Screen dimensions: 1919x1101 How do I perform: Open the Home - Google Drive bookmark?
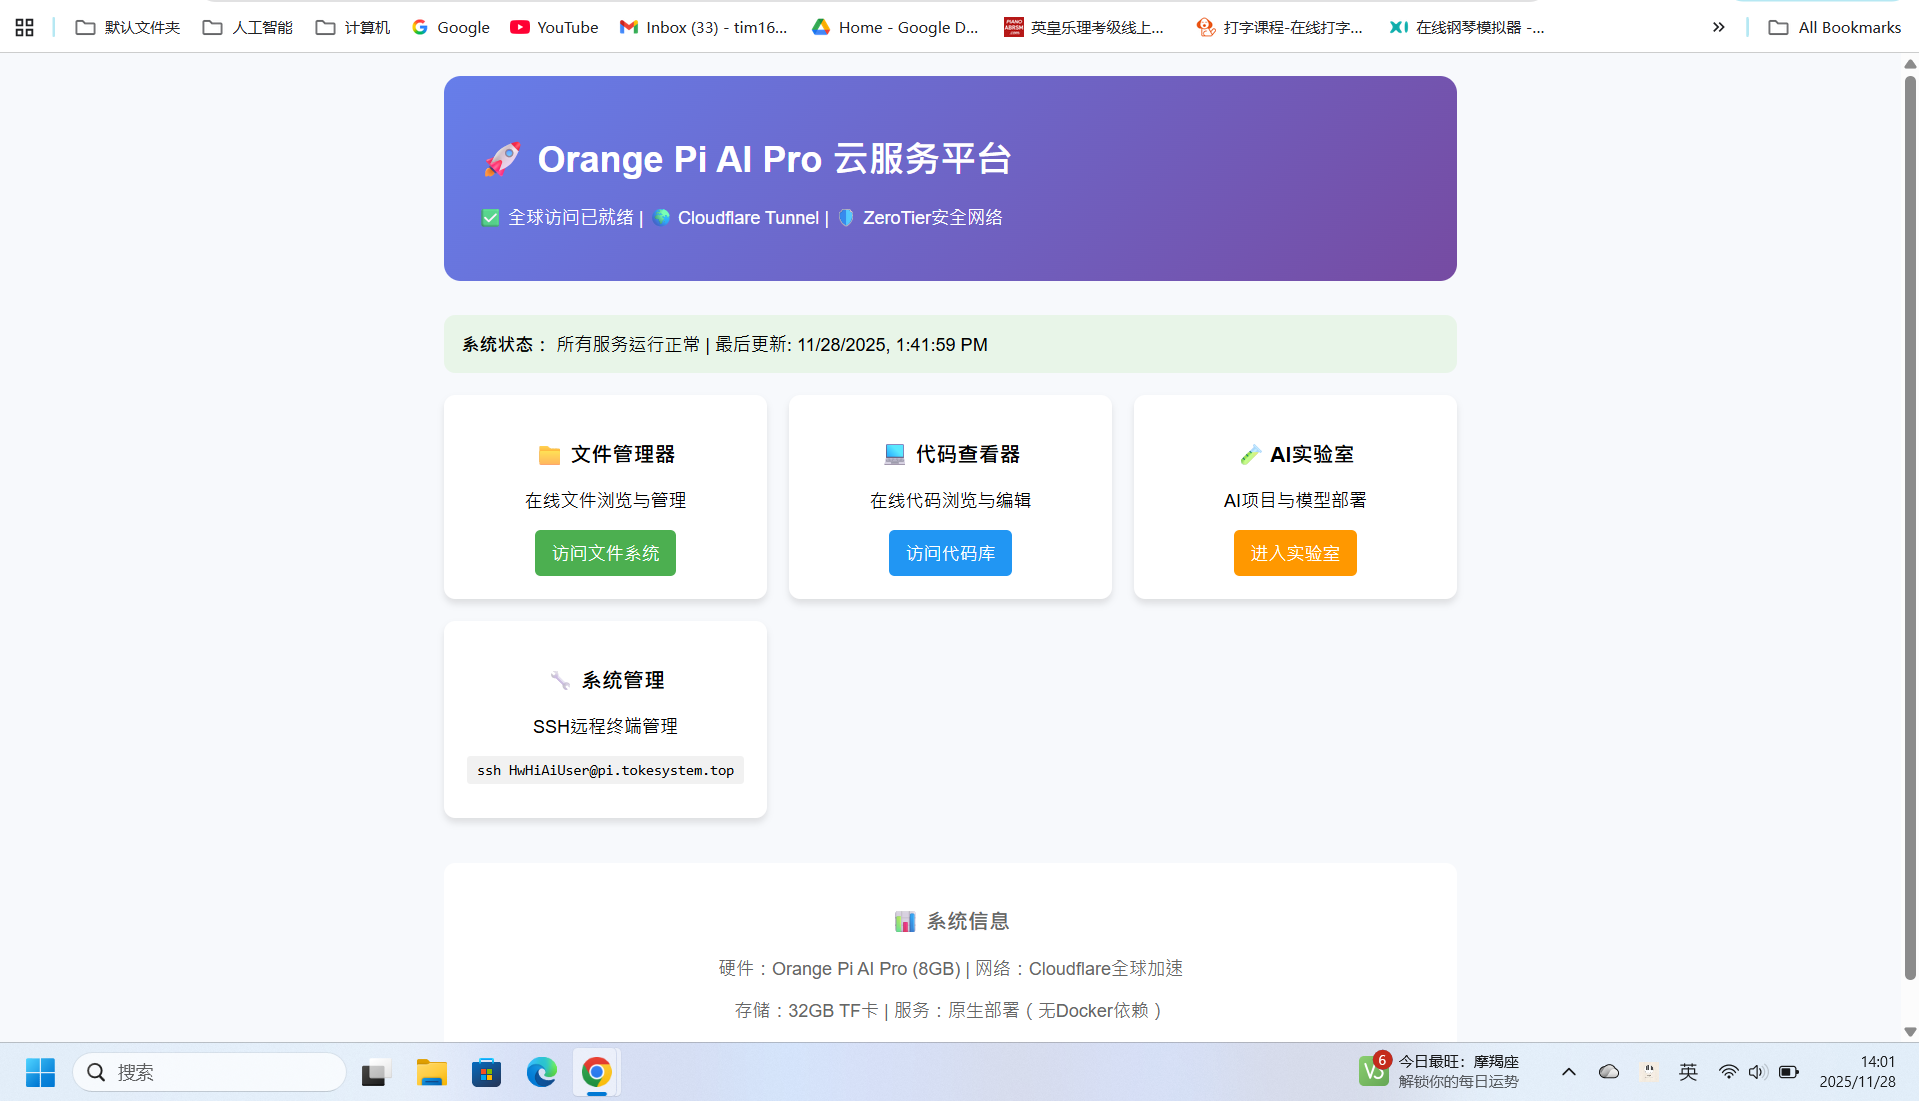895,27
